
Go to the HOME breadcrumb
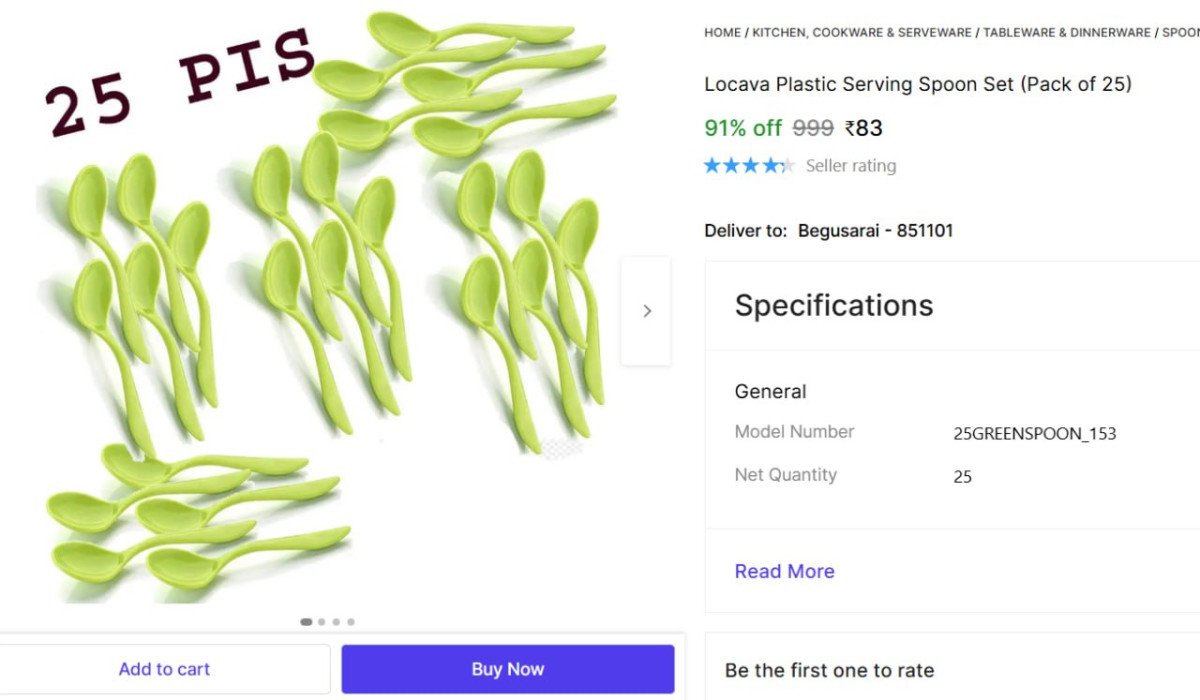click(722, 33)
